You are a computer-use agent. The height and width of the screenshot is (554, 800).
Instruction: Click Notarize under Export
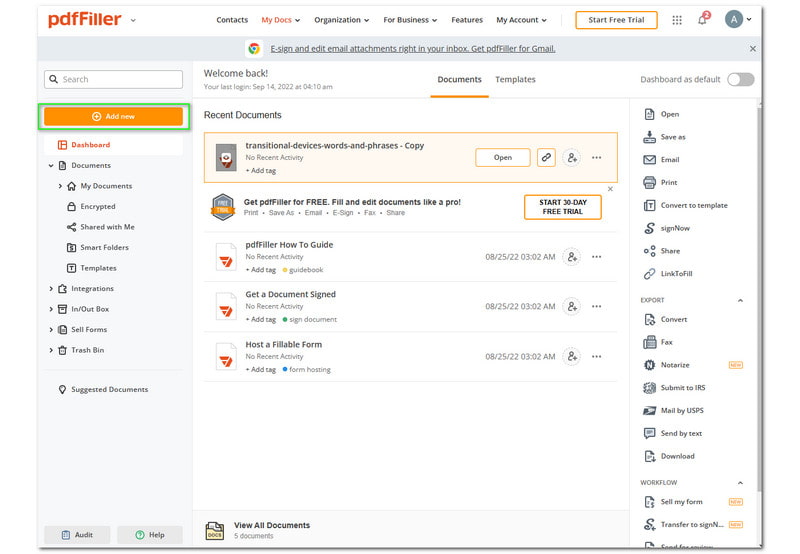pos(666,365)
